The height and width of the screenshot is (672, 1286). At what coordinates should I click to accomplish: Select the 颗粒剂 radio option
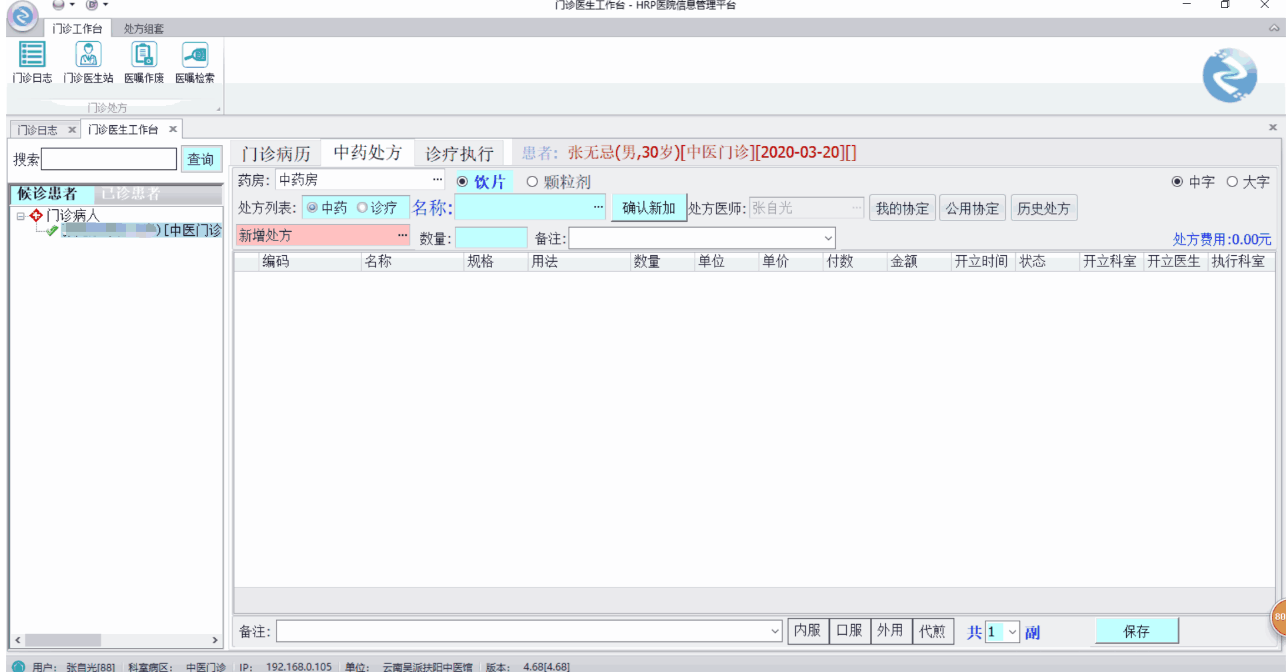click(532, 182)
